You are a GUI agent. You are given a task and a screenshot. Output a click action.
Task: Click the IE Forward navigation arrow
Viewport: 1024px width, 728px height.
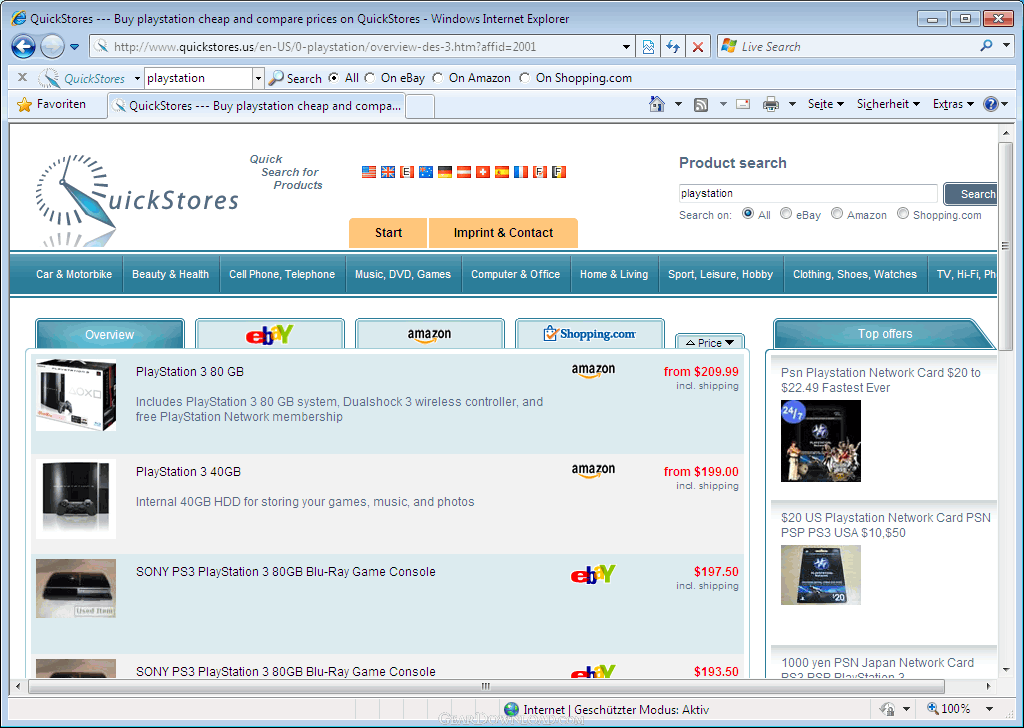click(52, 46)
